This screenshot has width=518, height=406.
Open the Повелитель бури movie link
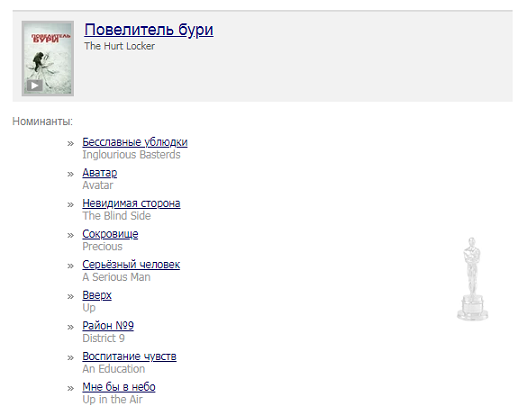tap(149, 30)
